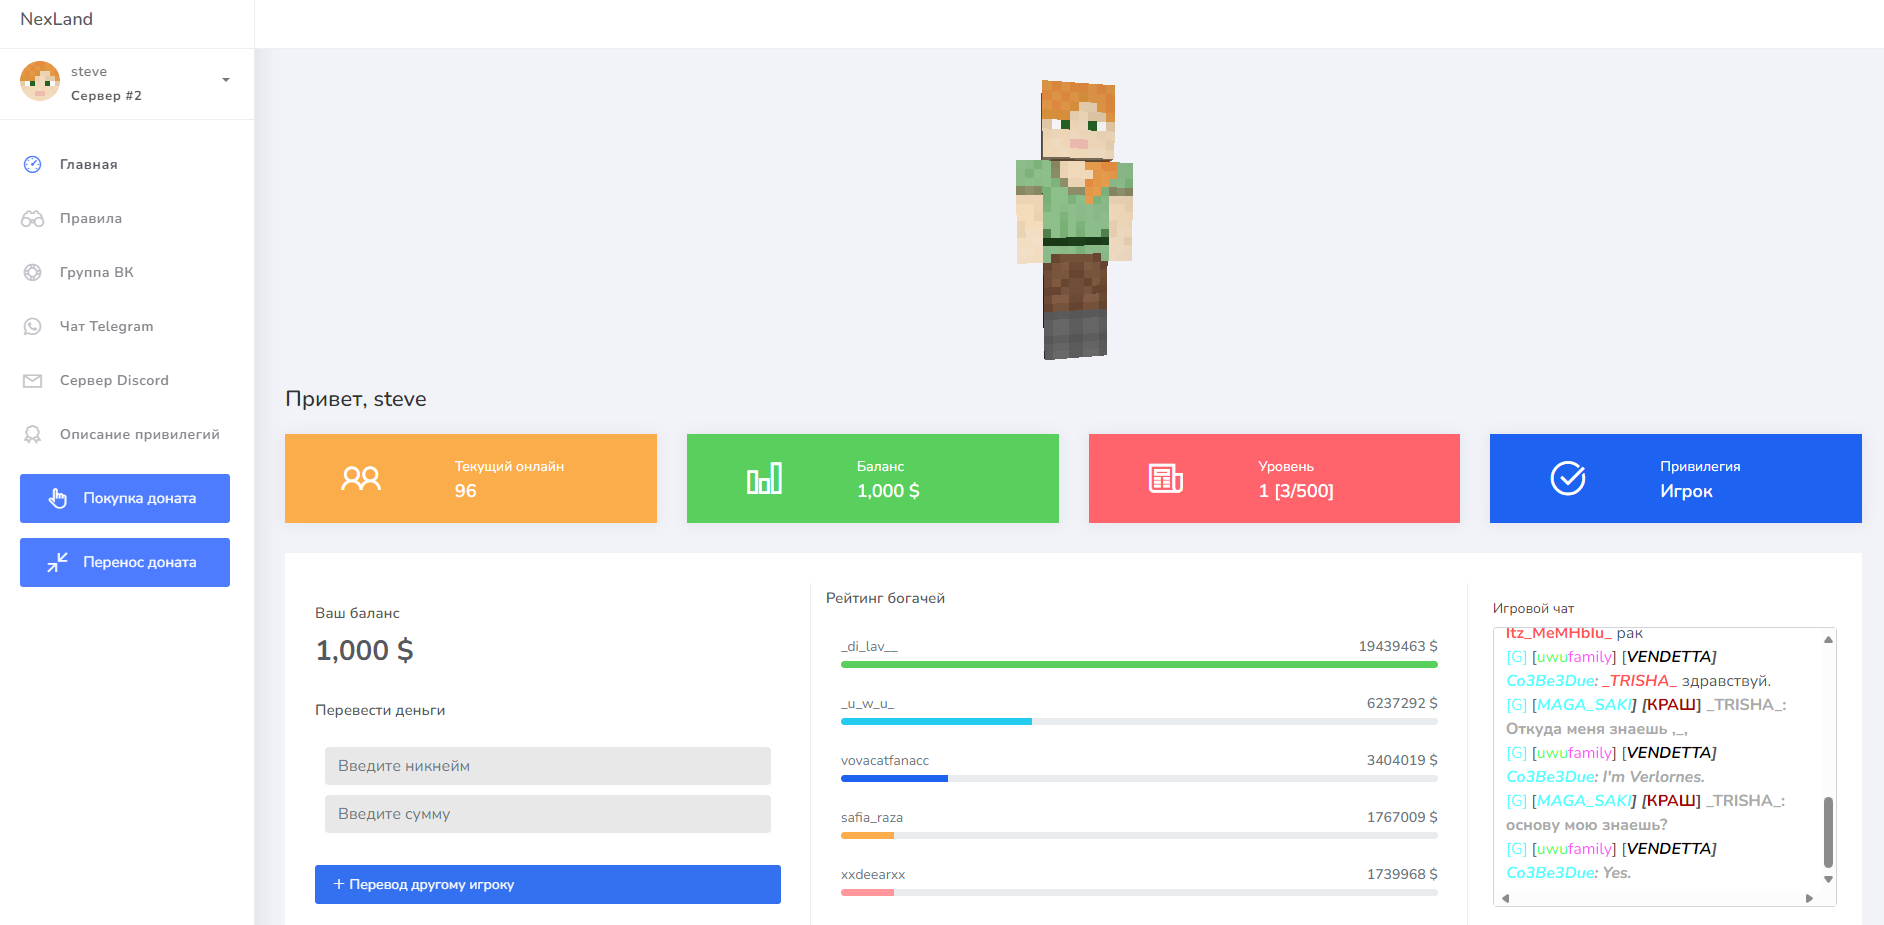Click the 19439463 $ balance amount
Image resolution: width=1884 pixels, height=925 pixels.
tap(1398, 647)
